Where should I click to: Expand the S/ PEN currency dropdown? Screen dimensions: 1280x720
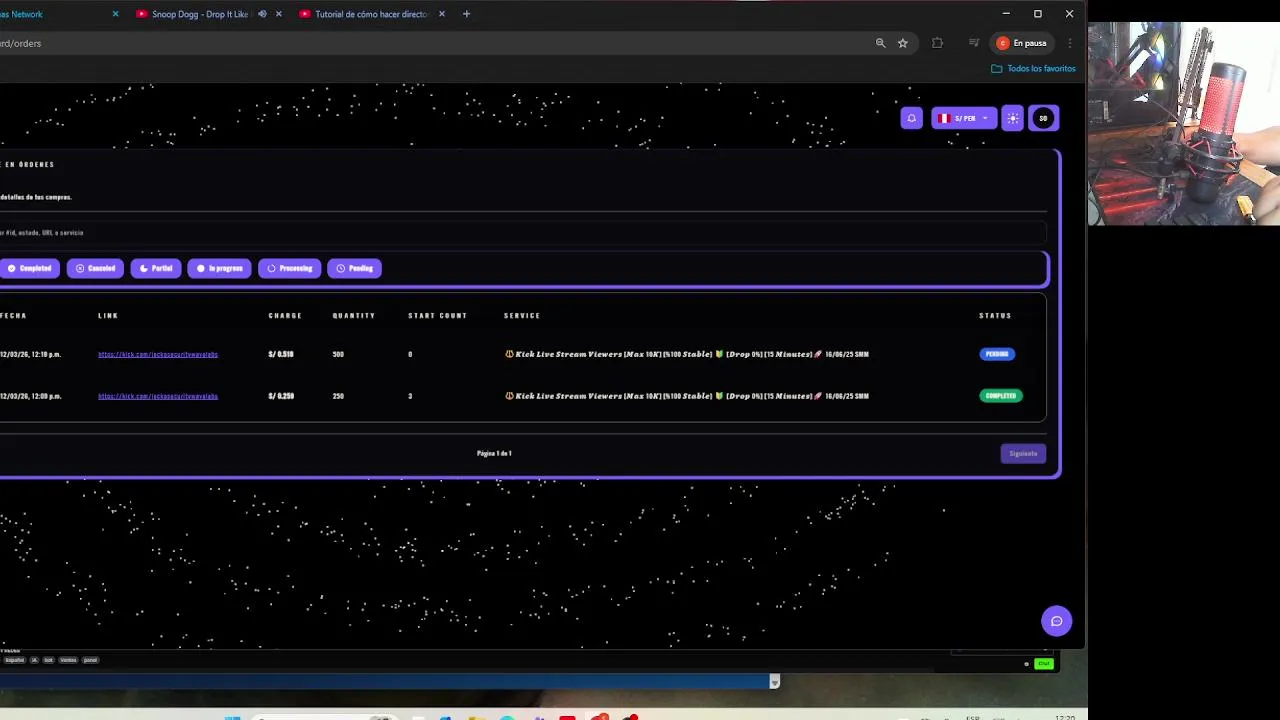[964, 118]
